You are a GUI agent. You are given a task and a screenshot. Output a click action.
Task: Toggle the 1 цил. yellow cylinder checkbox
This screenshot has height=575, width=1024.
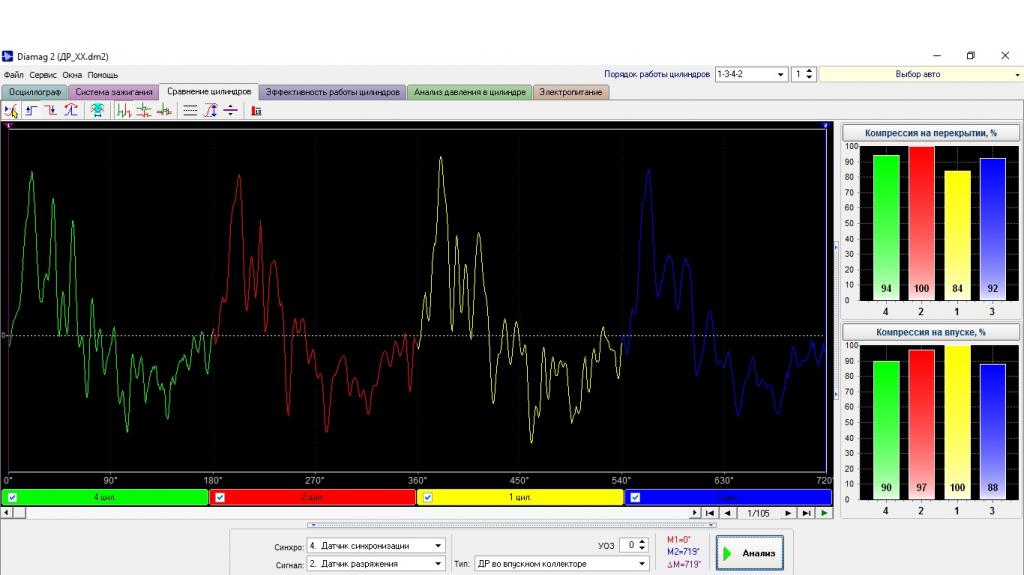tap(428, 497)
